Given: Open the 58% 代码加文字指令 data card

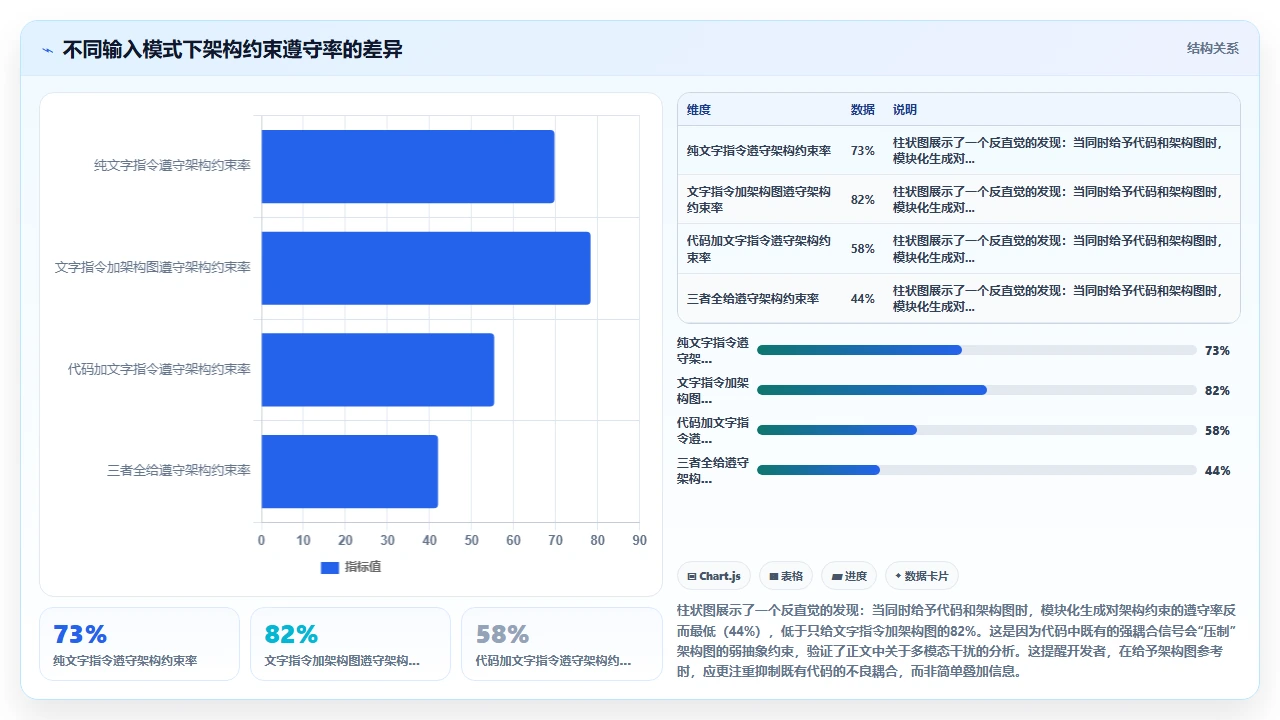Looking at the screenshot, I should pos(561,644).
